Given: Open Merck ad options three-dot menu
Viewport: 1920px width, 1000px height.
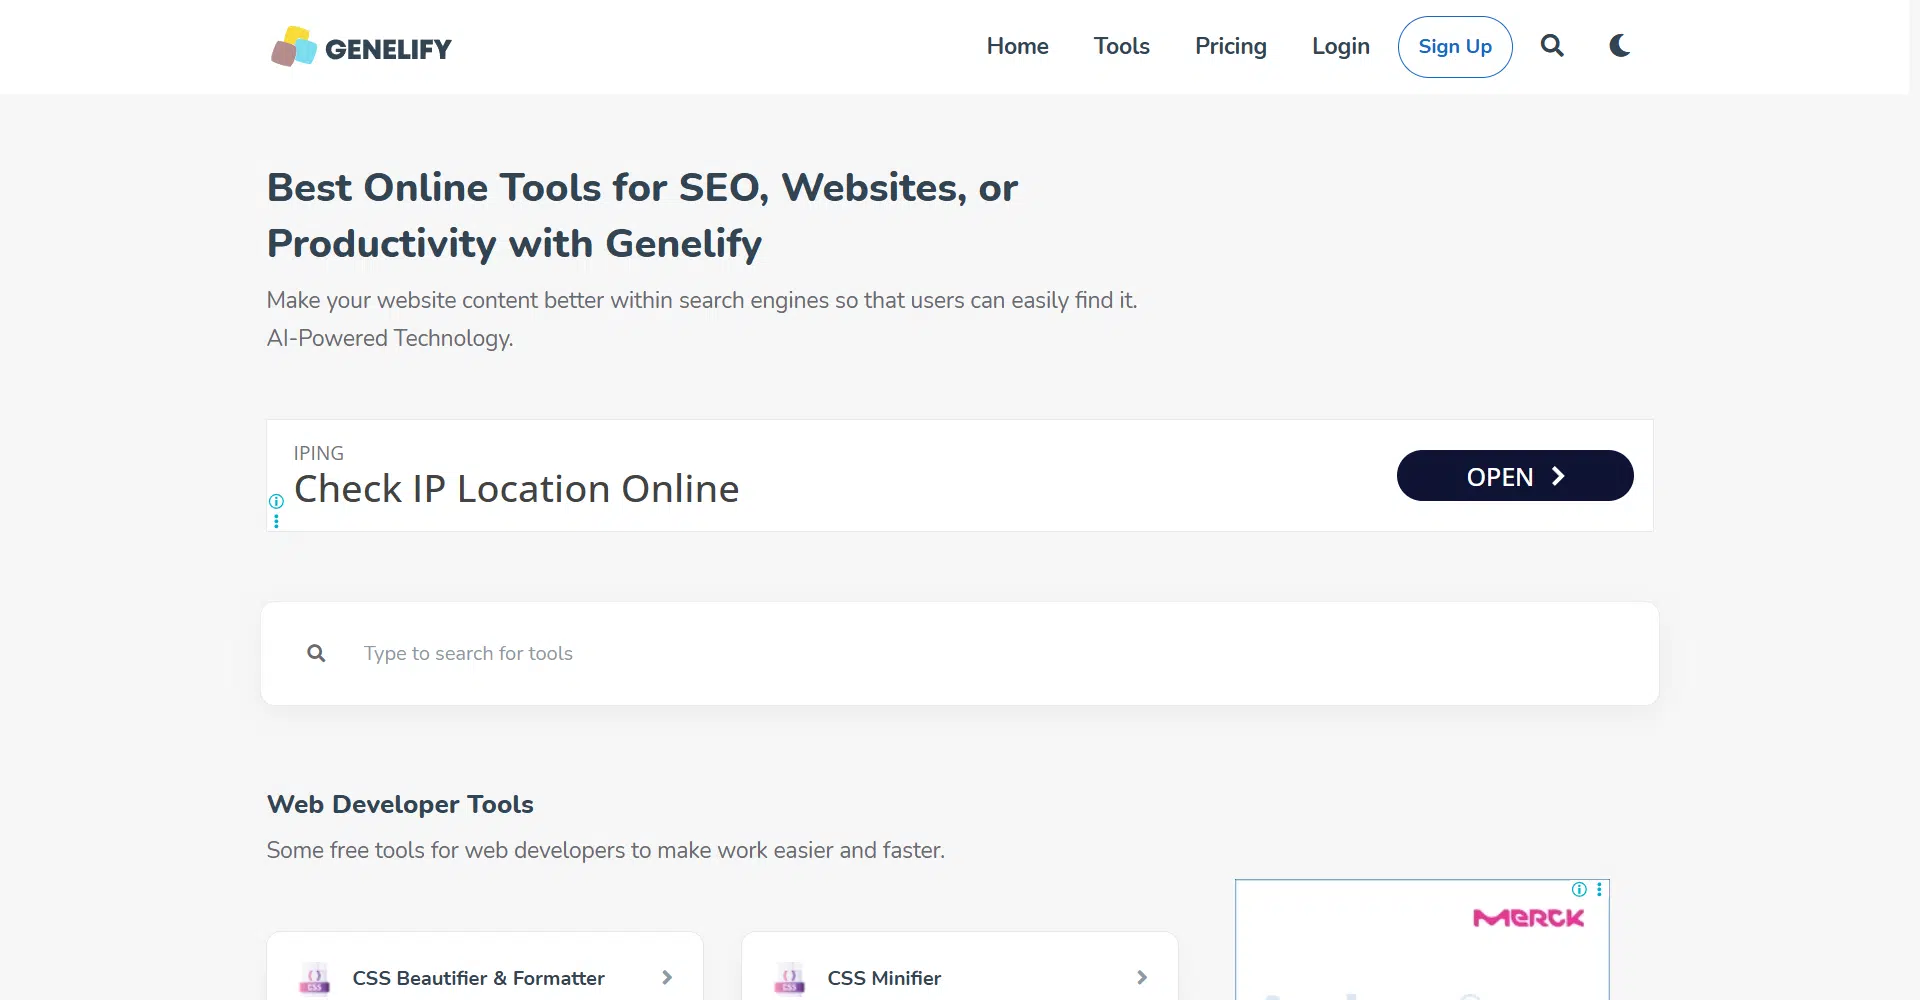Looking at the screenshot, I should (1599, 889).
